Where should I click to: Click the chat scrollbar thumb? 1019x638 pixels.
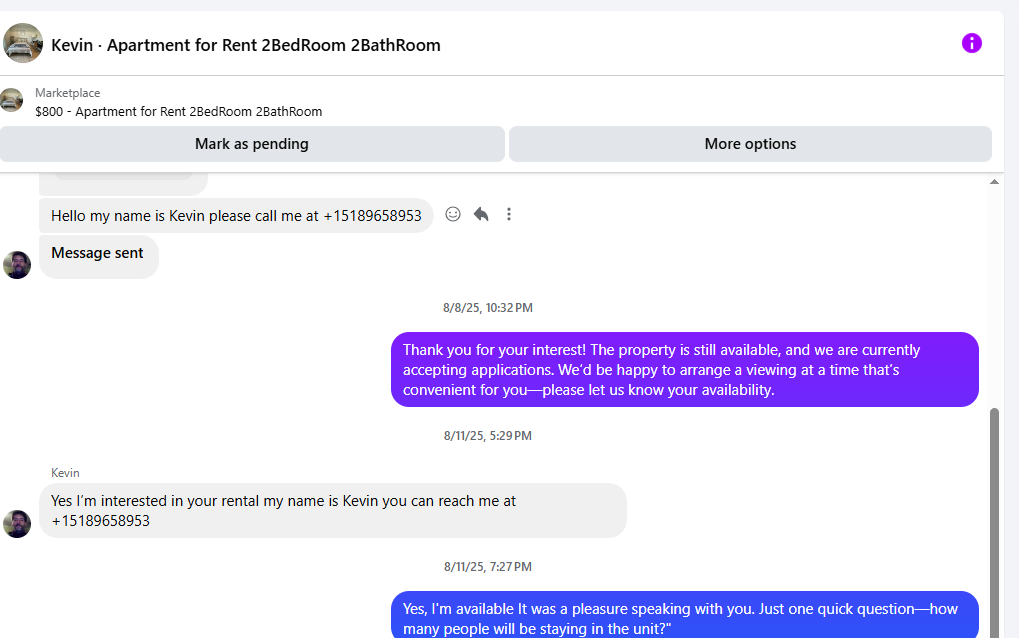994,520
